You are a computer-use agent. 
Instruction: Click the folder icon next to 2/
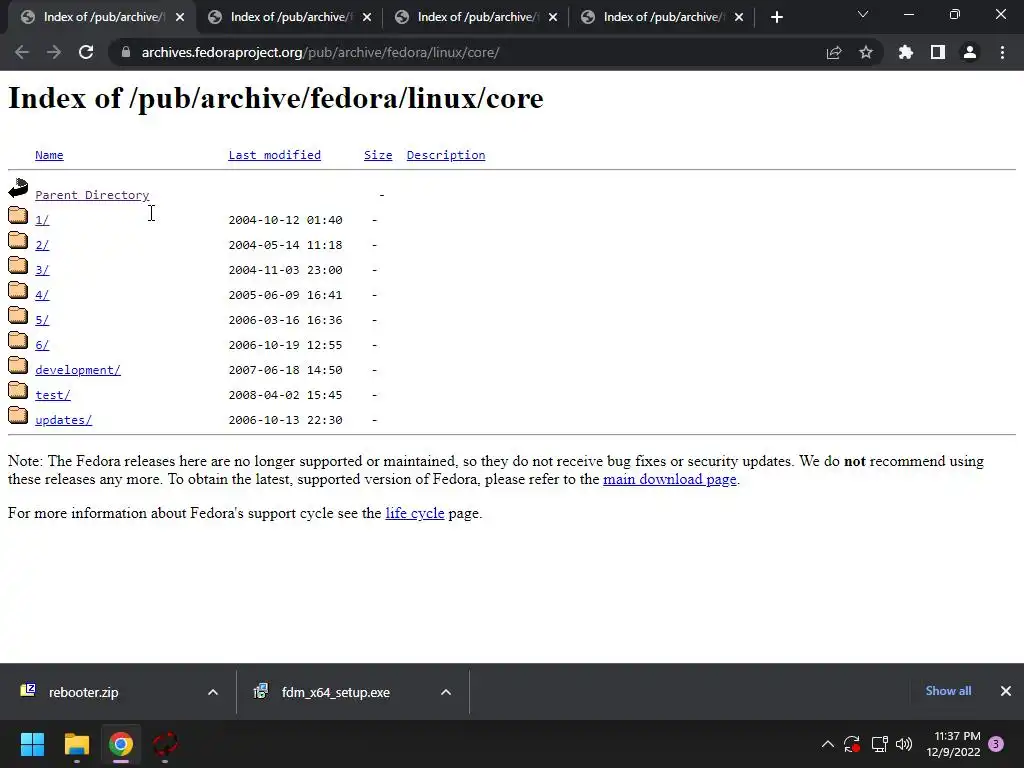click(18, 240)
